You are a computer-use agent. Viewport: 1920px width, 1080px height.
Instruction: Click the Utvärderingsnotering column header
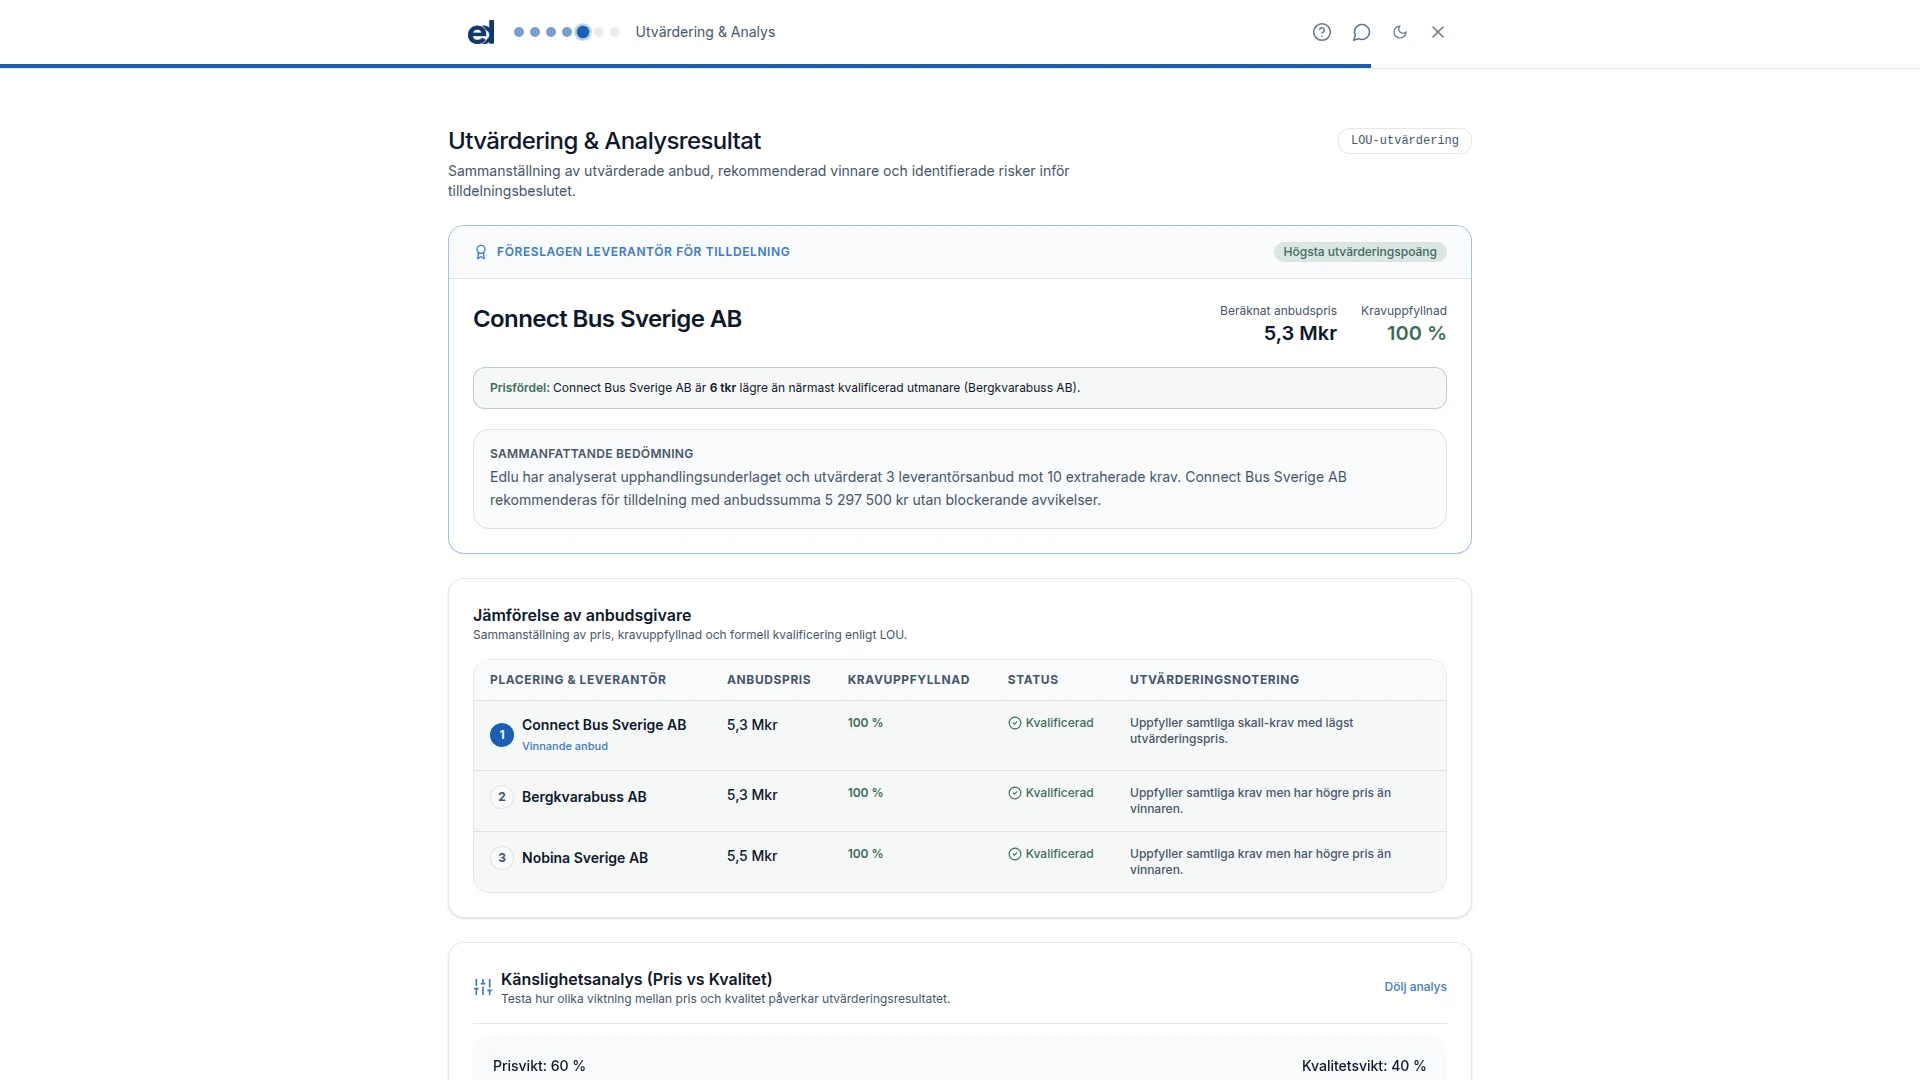pos(1215,680)
